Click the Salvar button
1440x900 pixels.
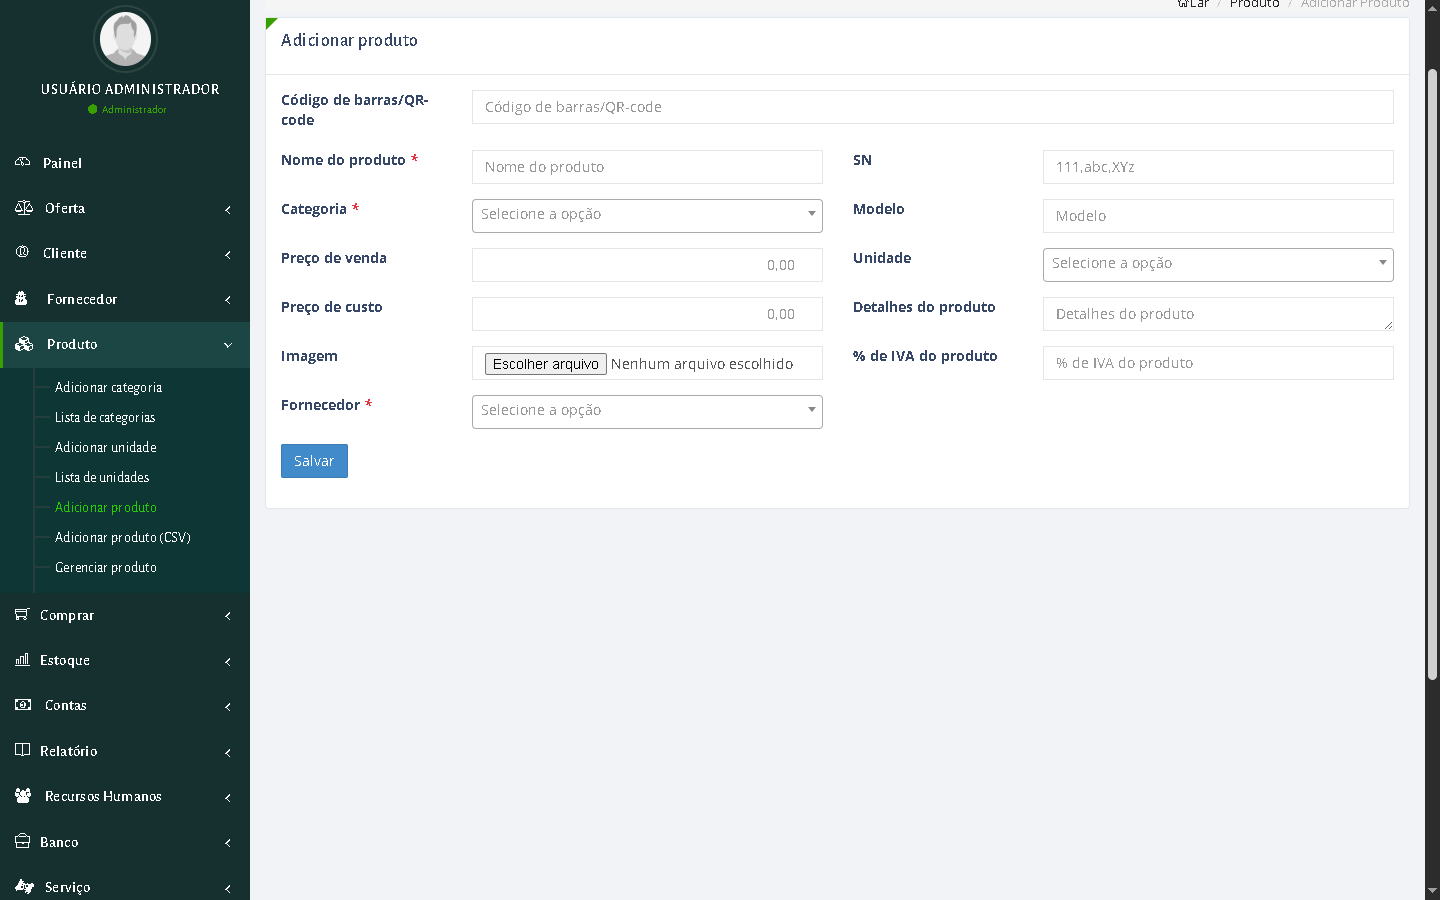click(x=314, y=461)
